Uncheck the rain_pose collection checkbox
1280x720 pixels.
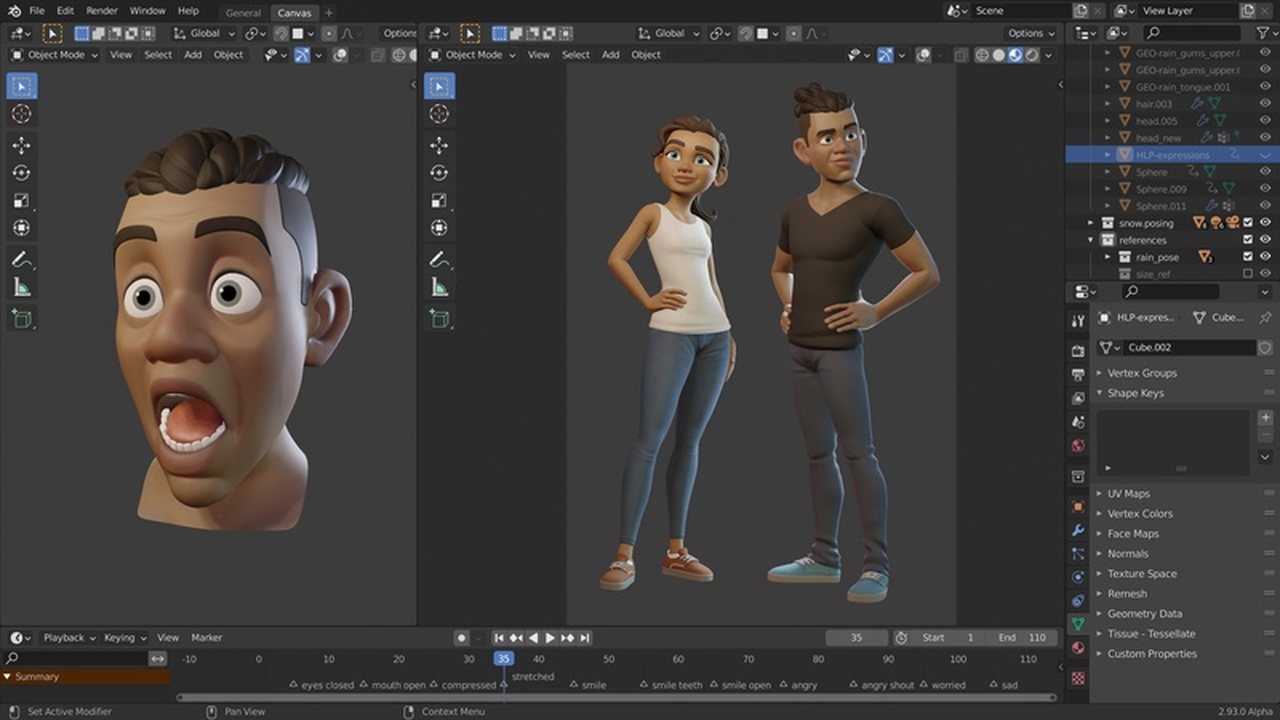pyautogui.click(x=1247, y=257)
